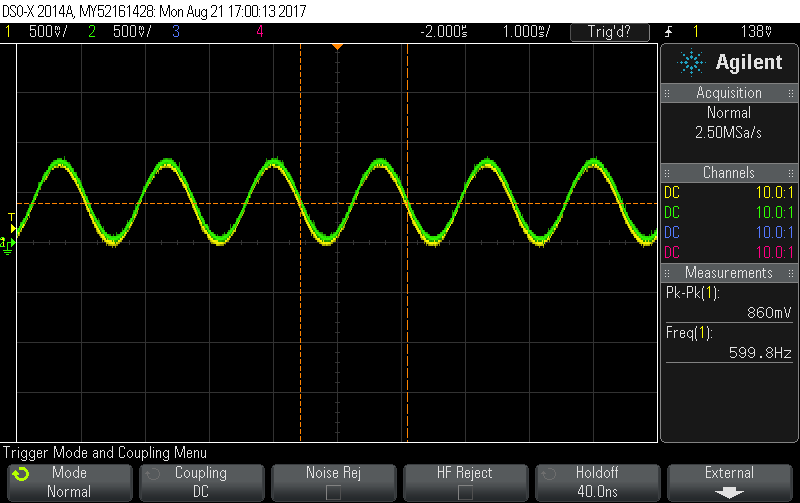Click the Normal acquisition mode text
This screenshot has width=800, height=503.
pos(729,113)
